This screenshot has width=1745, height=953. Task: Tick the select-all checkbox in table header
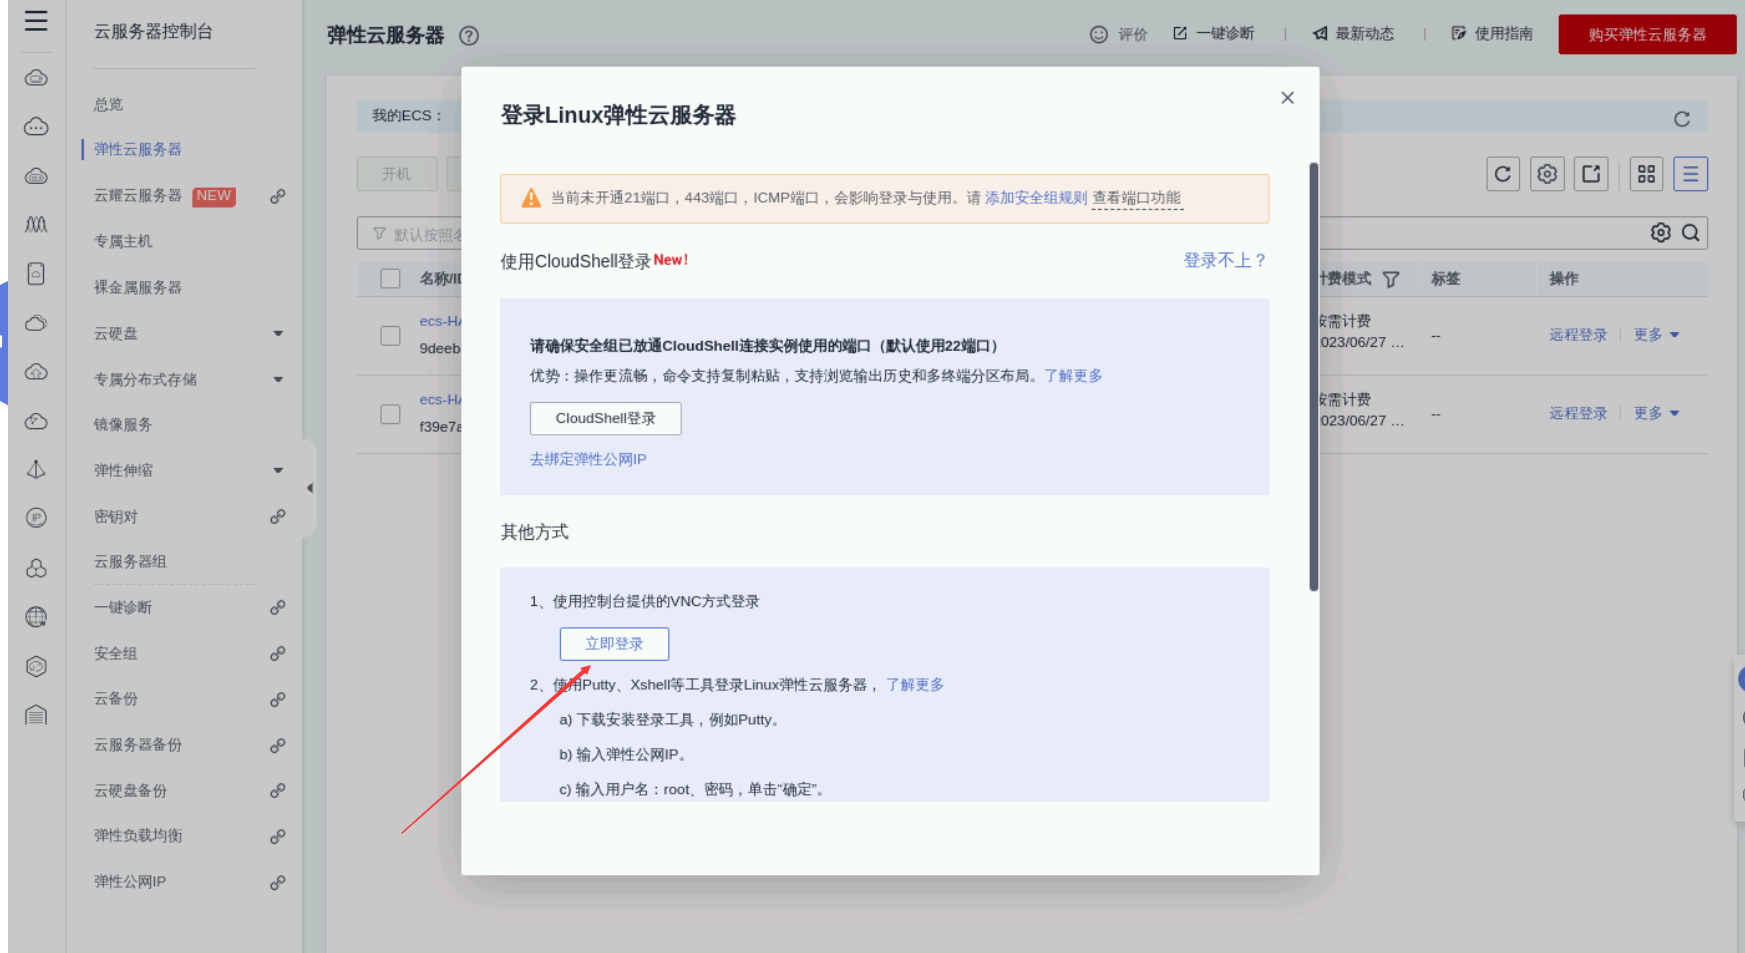pos(391,279)
